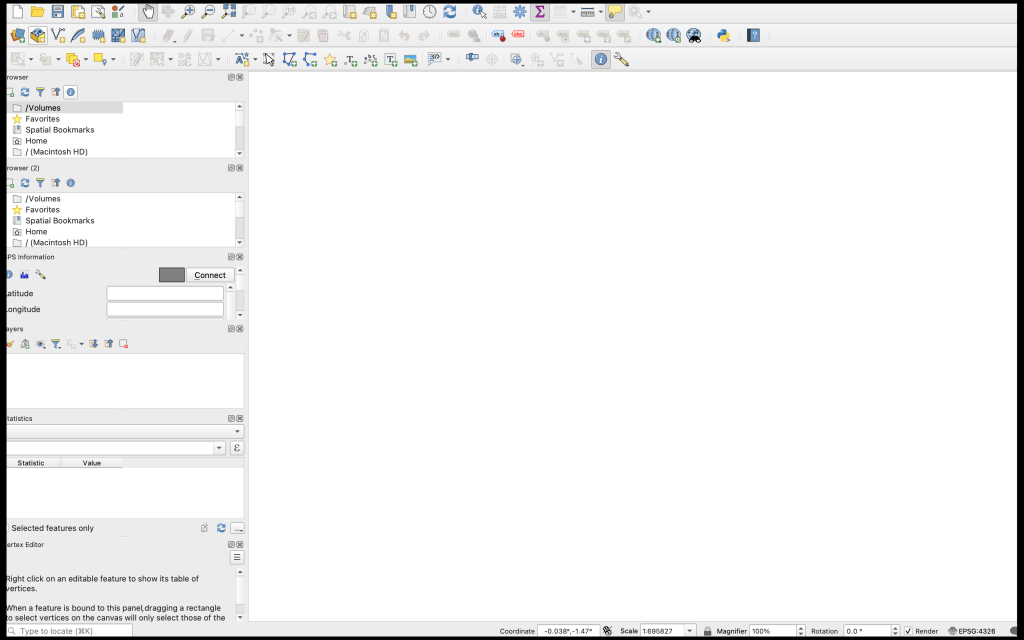Open the Scale dropdown in status bar
1024x640 pixels.
point(690,631)
